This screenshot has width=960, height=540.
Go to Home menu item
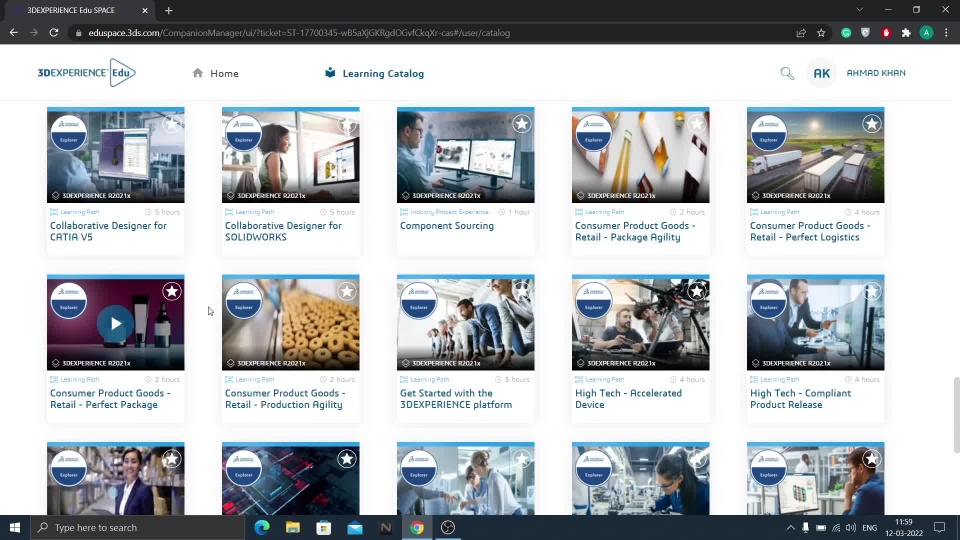click(x=216, y=73)
